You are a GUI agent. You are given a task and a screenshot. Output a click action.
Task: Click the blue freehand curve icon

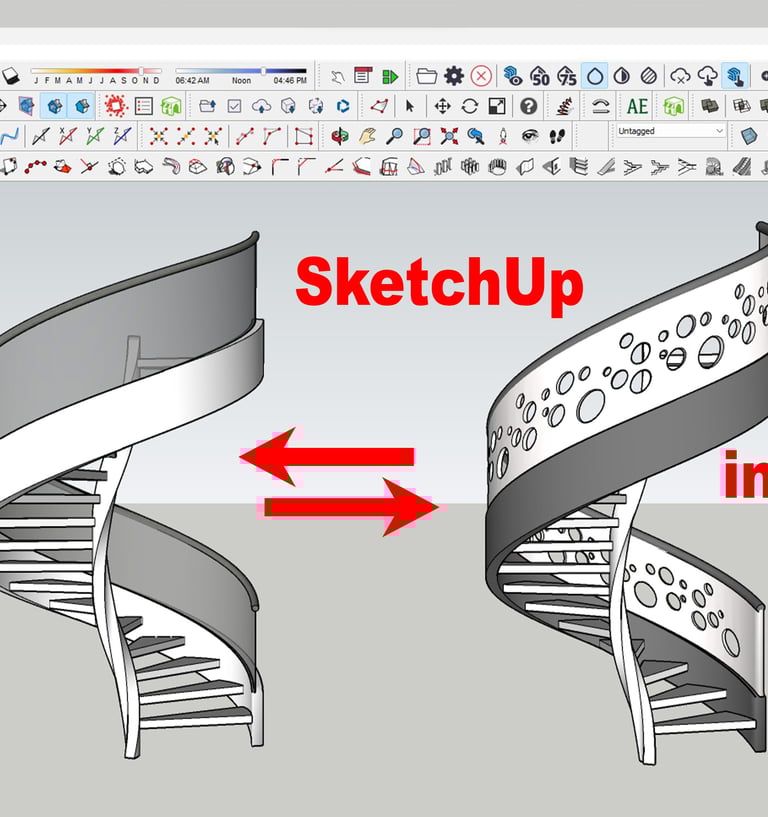pos(9,137)
